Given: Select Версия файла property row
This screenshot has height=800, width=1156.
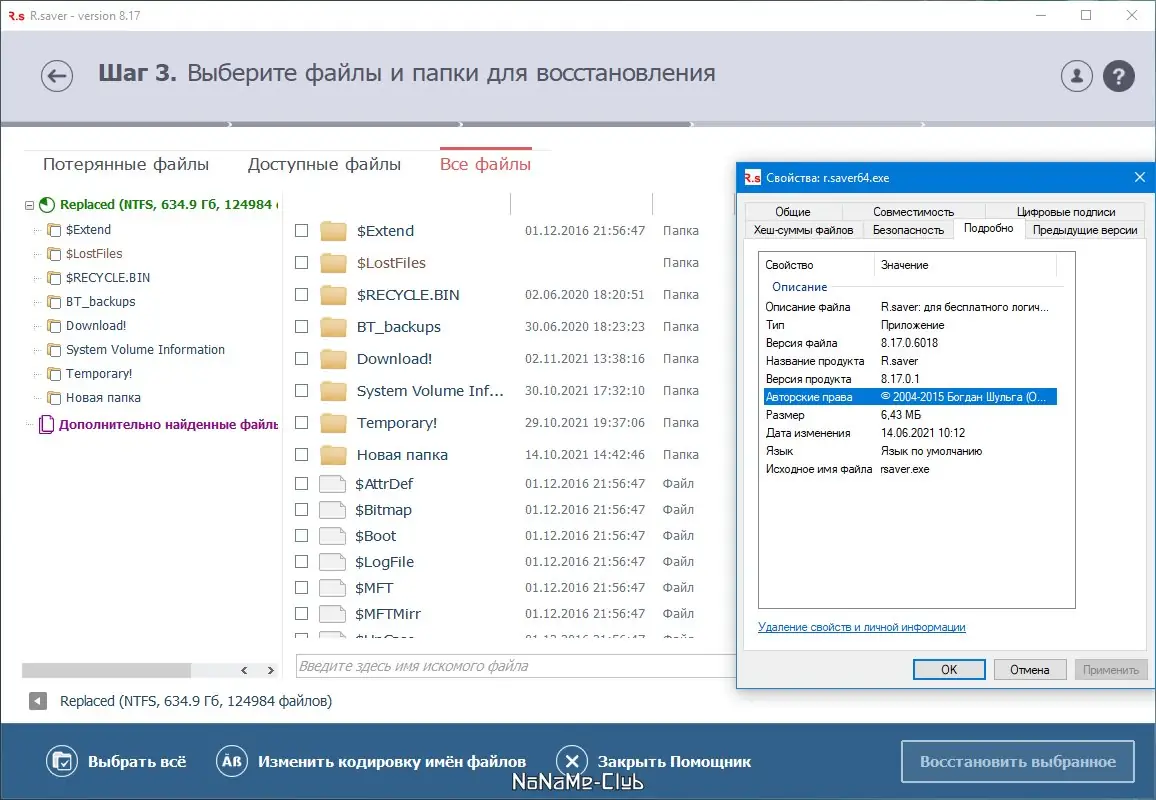Looking at the screenshot, I should point(910,343).
